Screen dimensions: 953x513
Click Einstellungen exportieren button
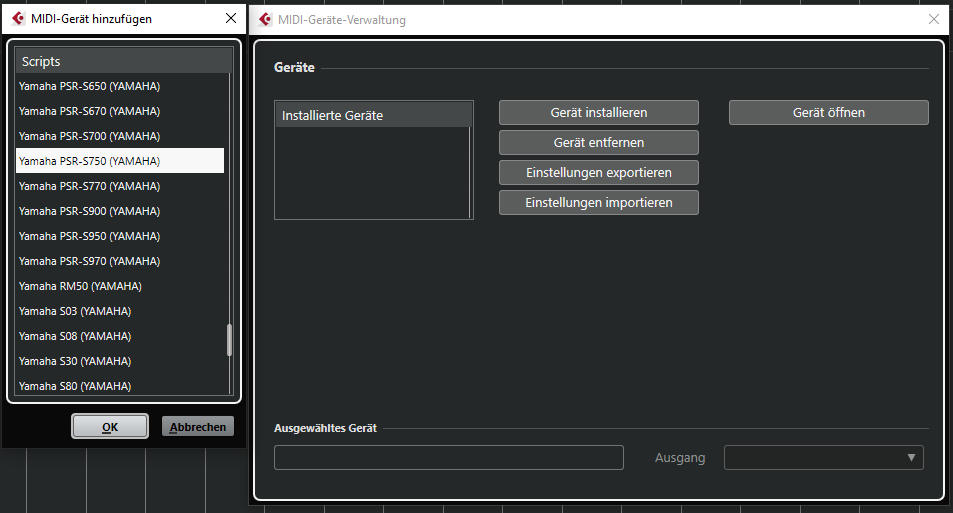coord(599,173)
